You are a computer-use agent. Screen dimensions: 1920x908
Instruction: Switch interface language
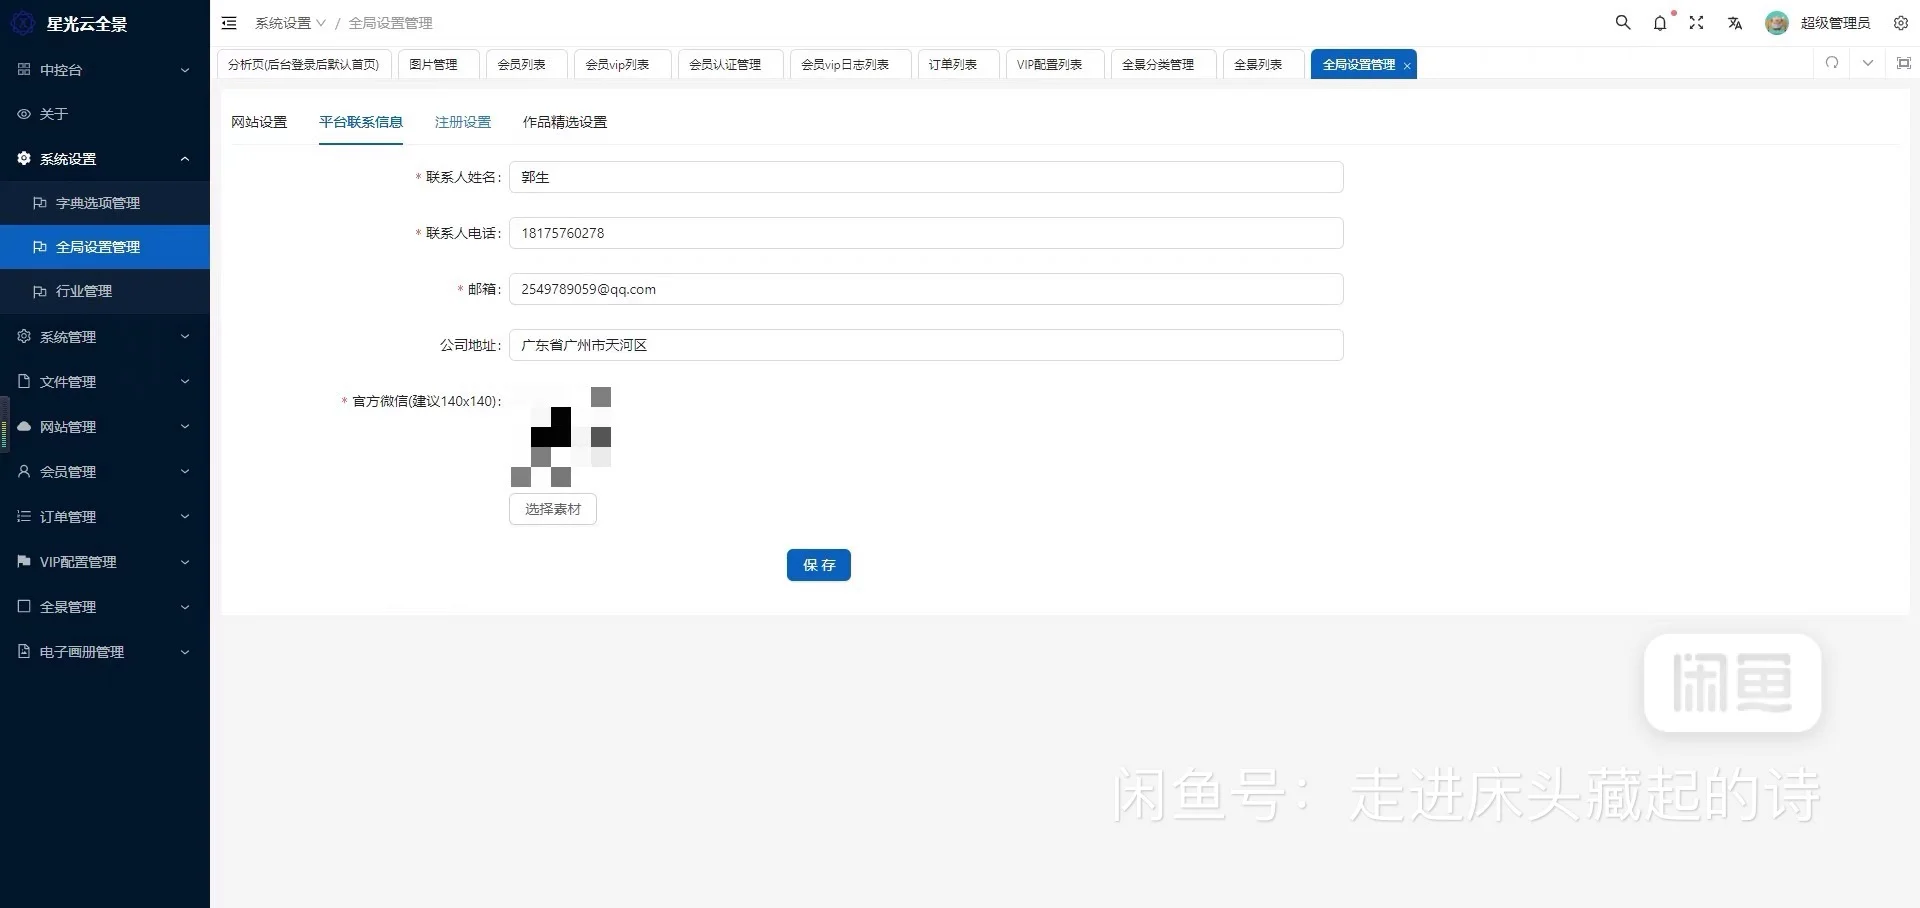1735,22
